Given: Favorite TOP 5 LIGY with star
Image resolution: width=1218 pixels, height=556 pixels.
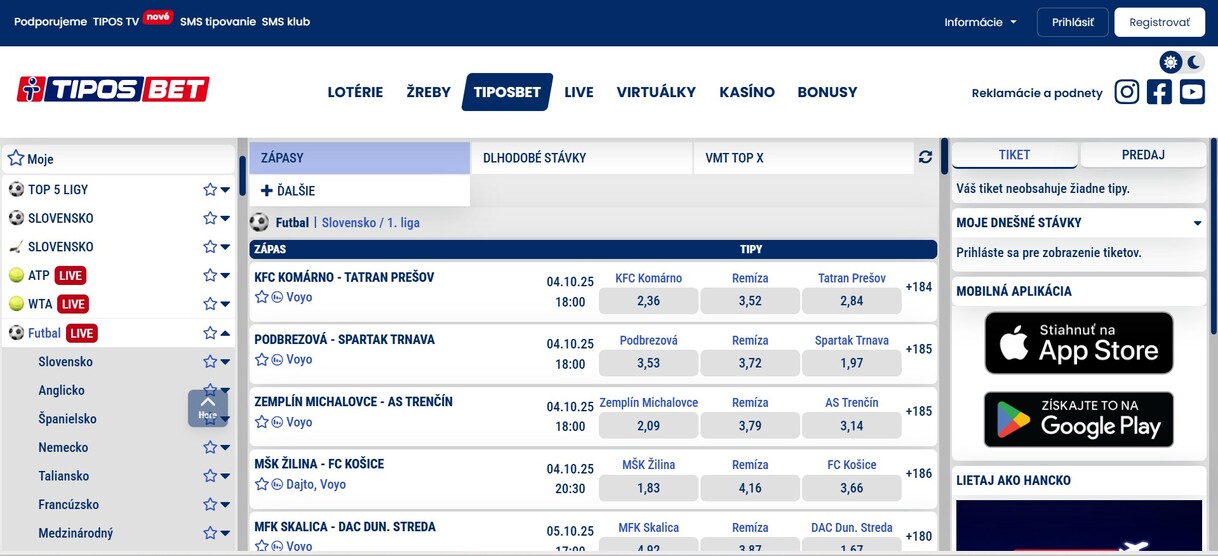Looking at the screenshot, I should click(209, 189).
